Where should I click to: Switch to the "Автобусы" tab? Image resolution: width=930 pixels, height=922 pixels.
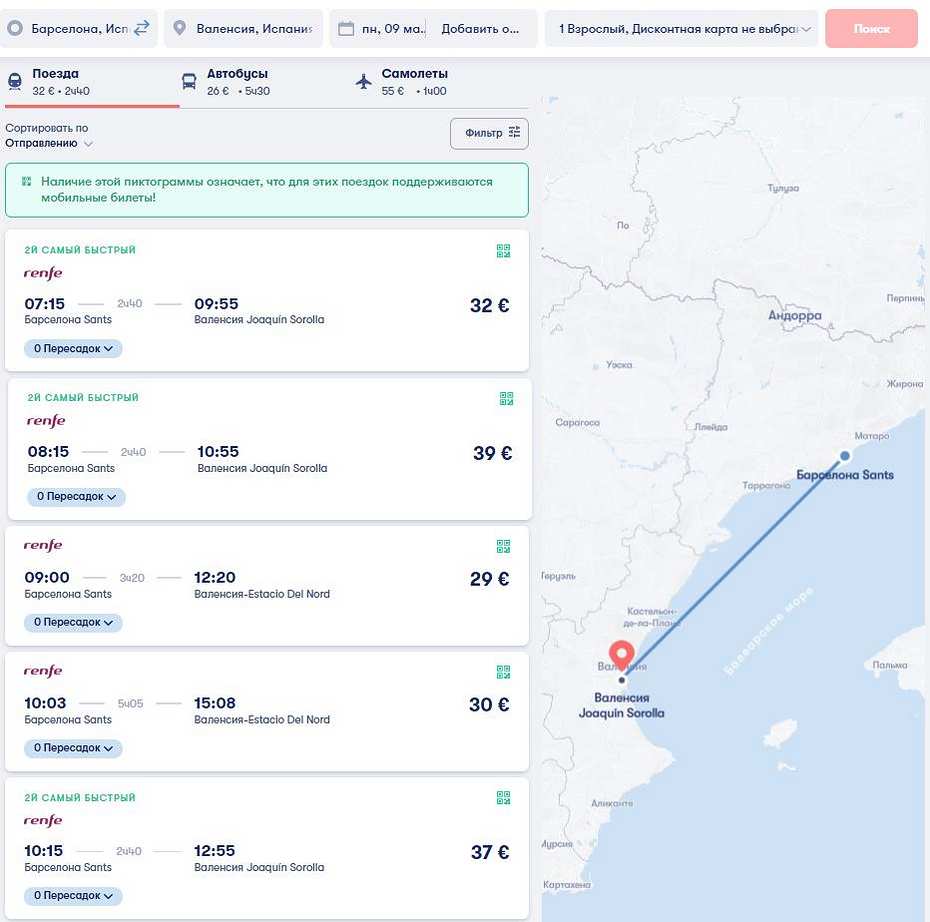[x=225, y=82]
